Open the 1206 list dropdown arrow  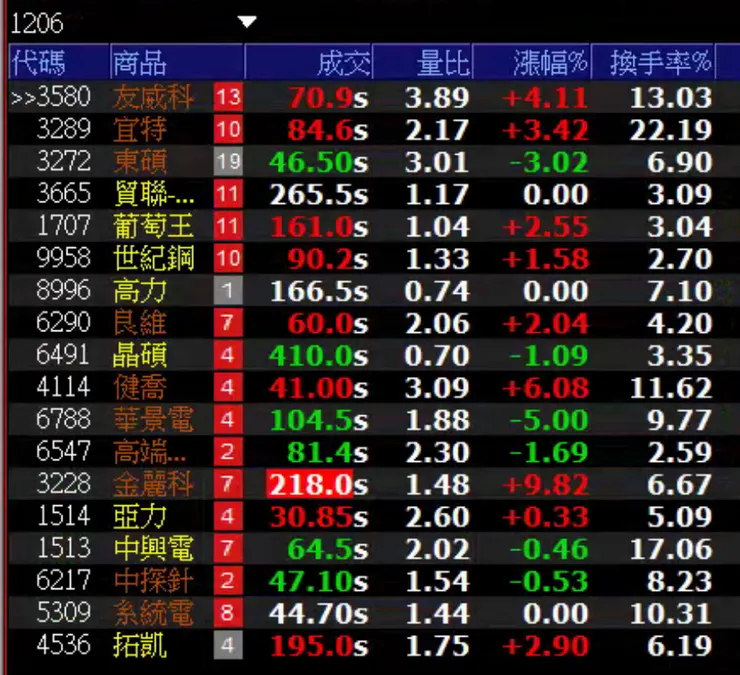(247, 21)
